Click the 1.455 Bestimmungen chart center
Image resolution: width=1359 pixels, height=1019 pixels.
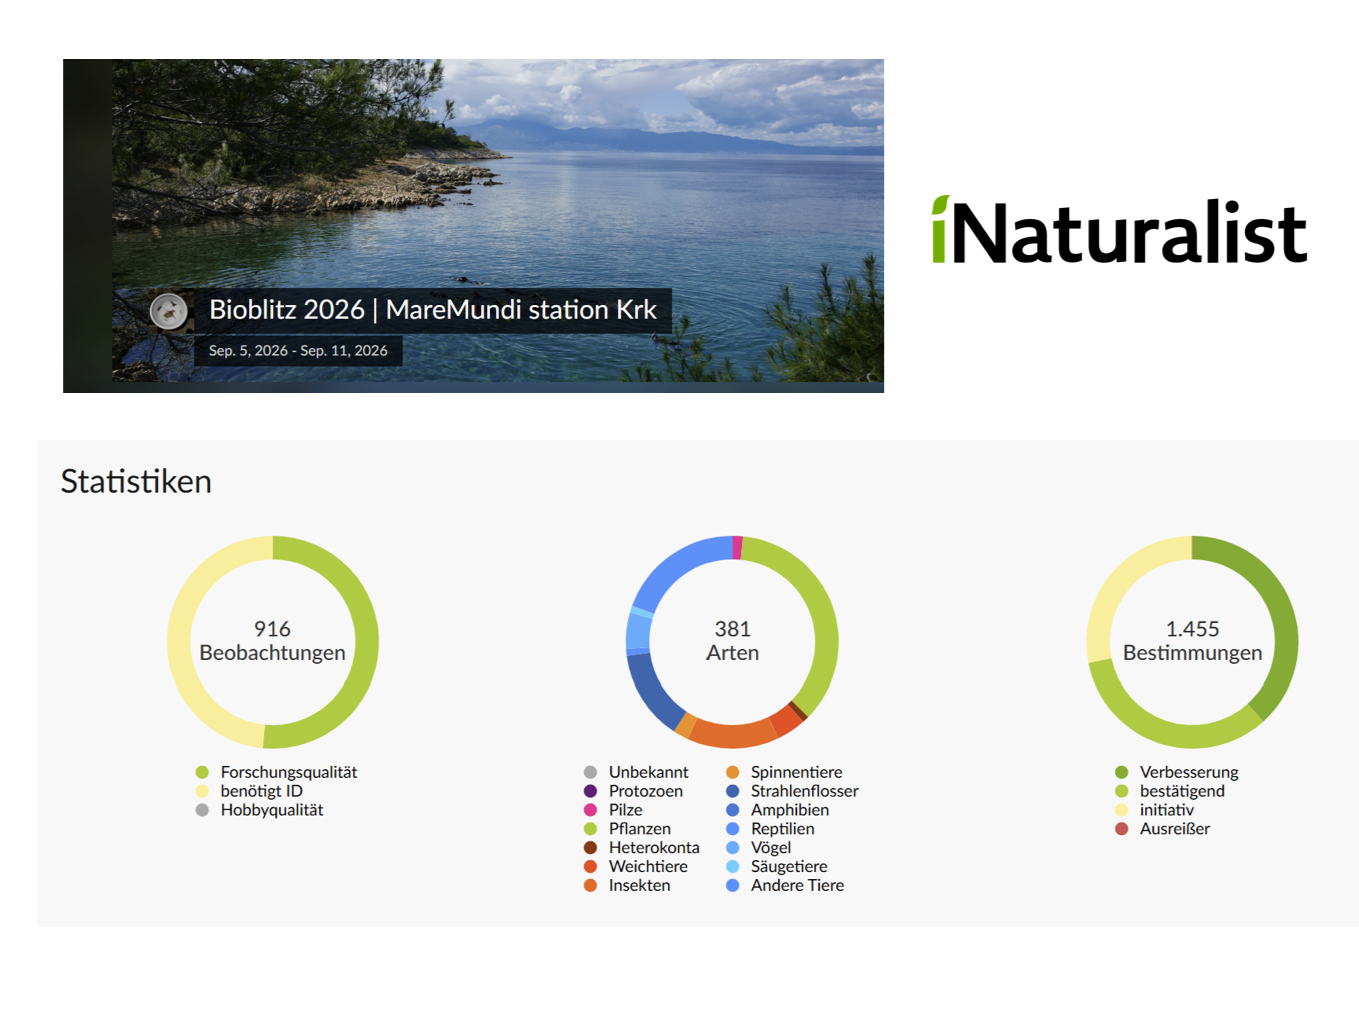point(1192,641)
